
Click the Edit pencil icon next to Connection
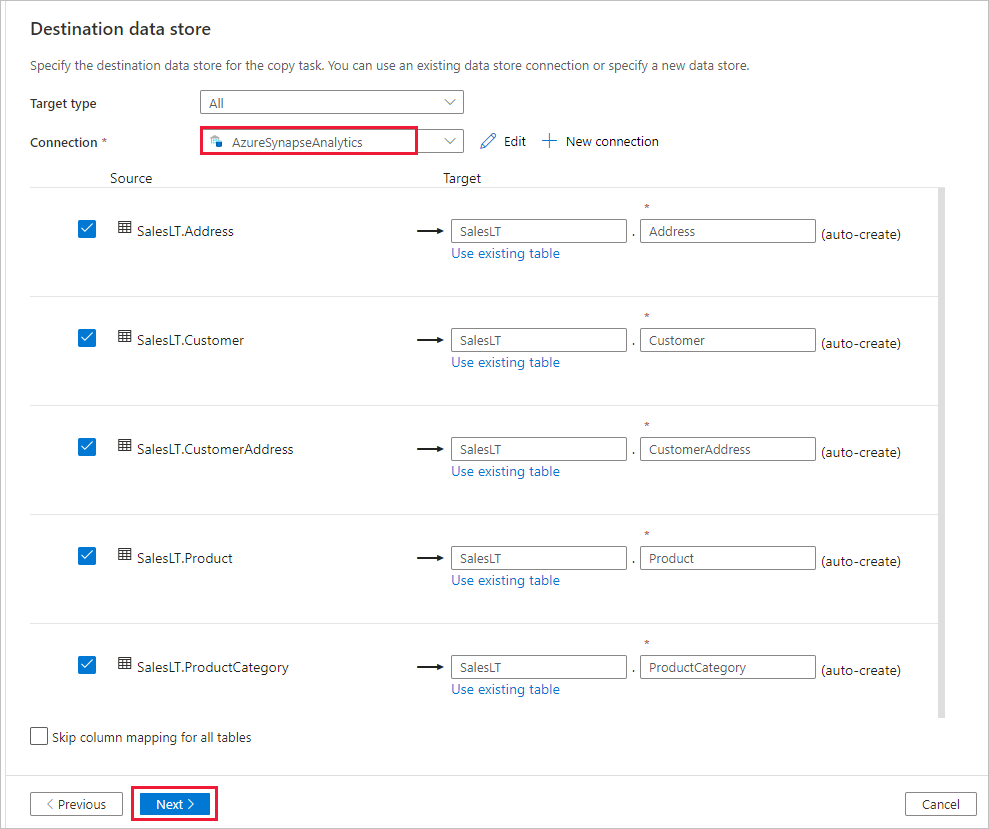[487, 140]
